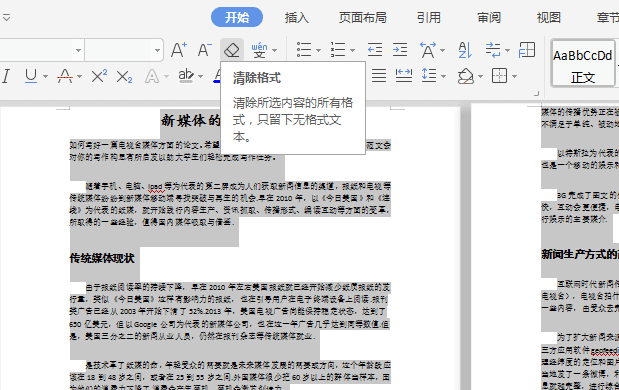Switch to the 插入 tab

(x=296, y=17)
